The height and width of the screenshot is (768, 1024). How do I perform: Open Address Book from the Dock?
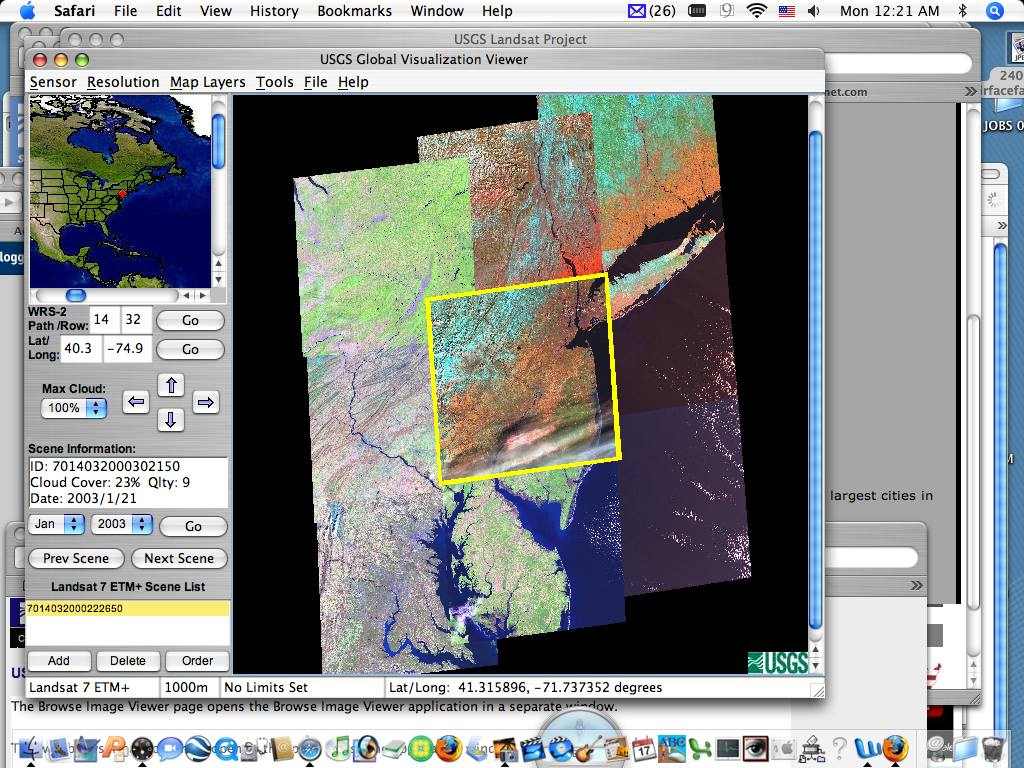282,748
